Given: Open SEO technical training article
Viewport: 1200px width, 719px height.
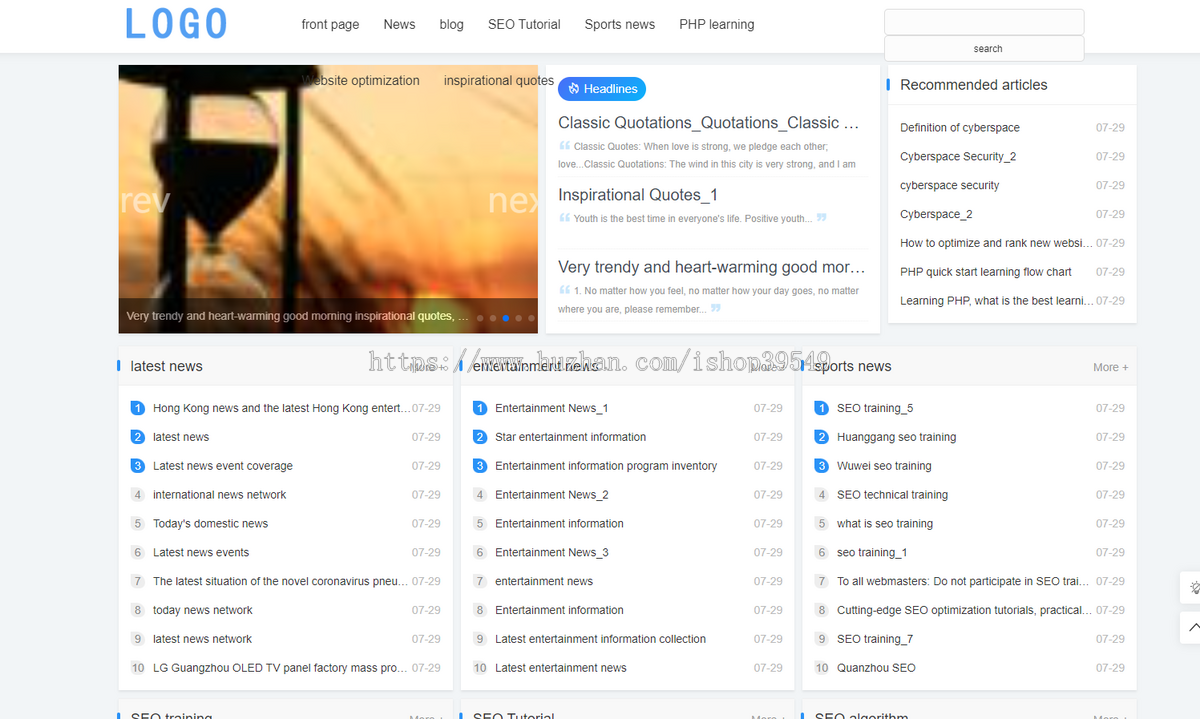Looking at the screenshot, I should tap(892, 495).
